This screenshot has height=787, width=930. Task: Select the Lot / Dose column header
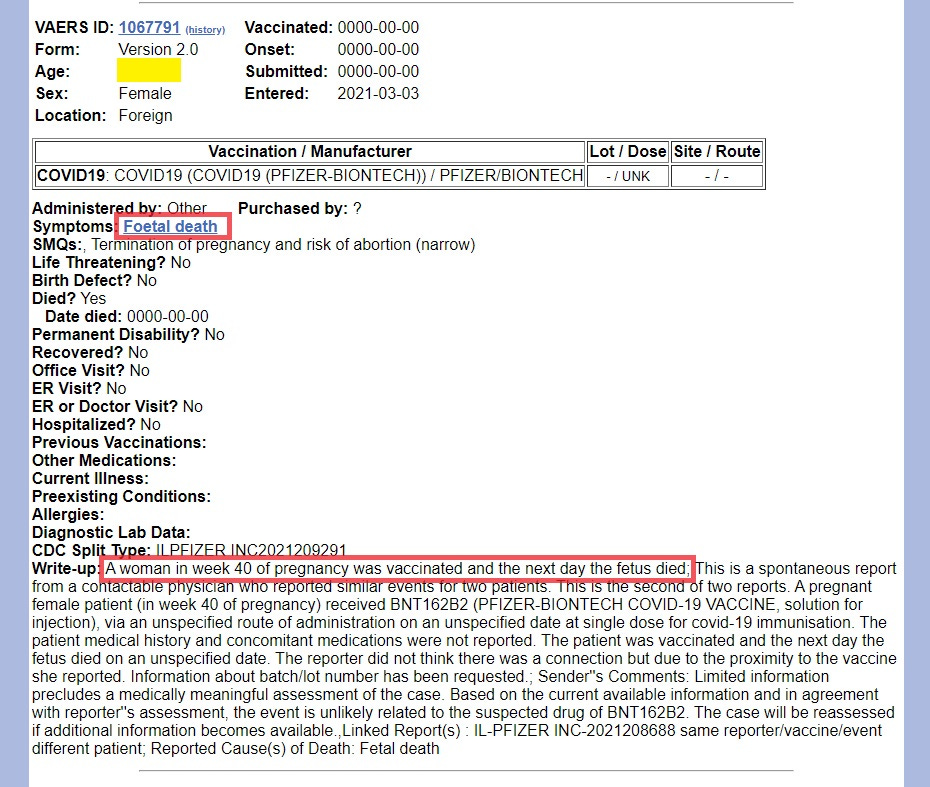click(628, 151)
